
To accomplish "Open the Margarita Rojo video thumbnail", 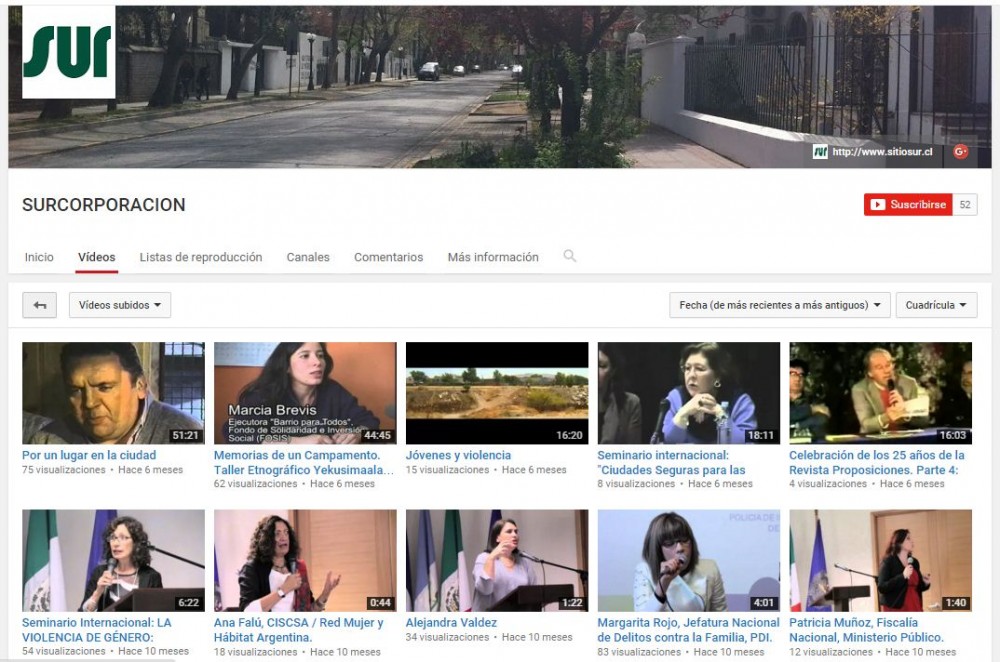I will click(x=688, y=560).
